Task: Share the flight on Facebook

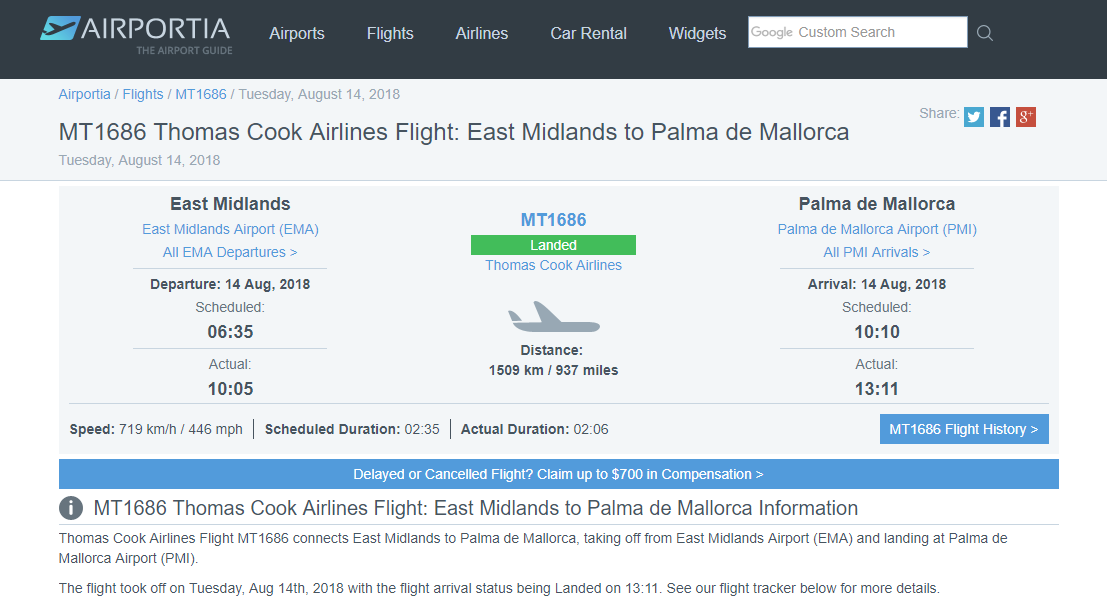Action: point(1000,117)
